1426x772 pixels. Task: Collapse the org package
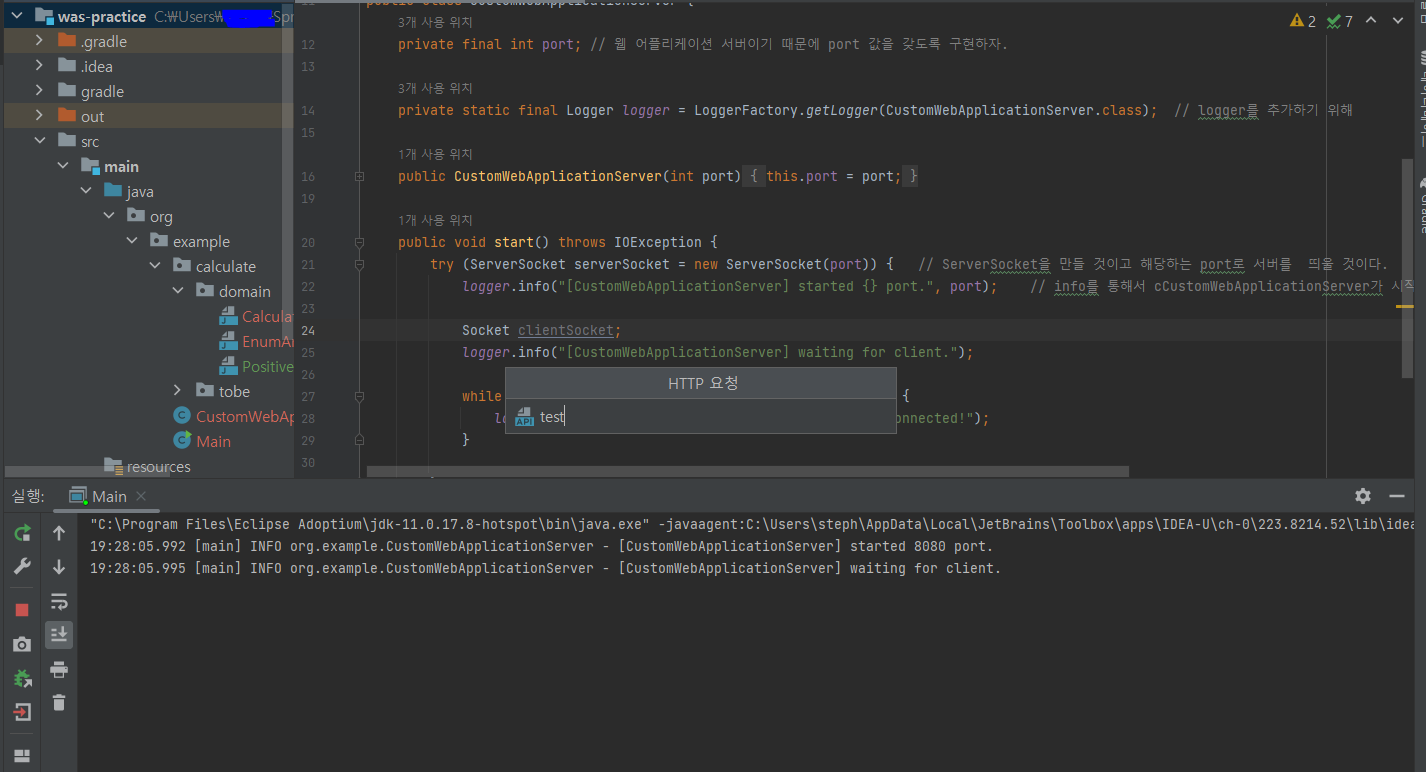click(x=108, y=216)
